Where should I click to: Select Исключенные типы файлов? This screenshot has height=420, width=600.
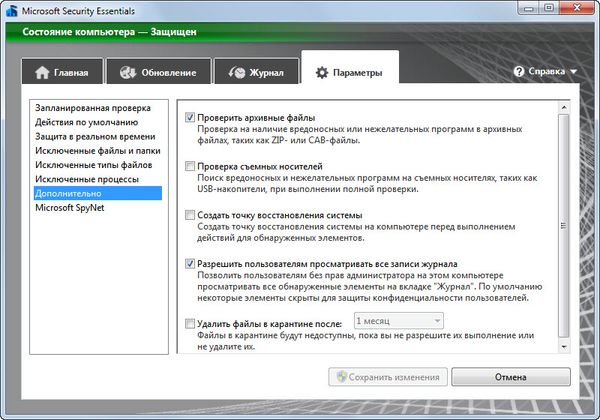click(93, 165)
